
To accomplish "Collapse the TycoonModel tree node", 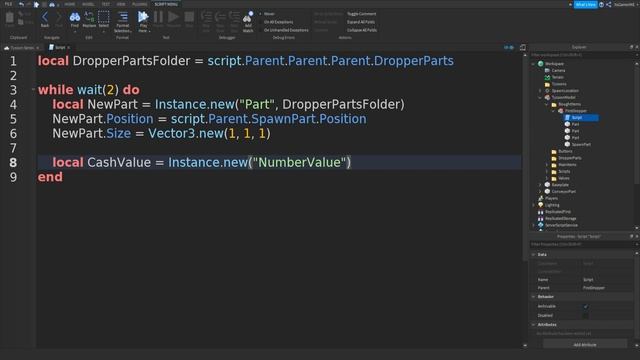I will tap(540, 98).
